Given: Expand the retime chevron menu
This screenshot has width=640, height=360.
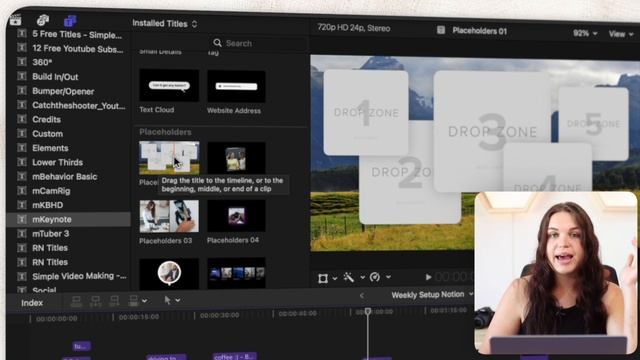Looking at the screenshot, I should (388, 277).
